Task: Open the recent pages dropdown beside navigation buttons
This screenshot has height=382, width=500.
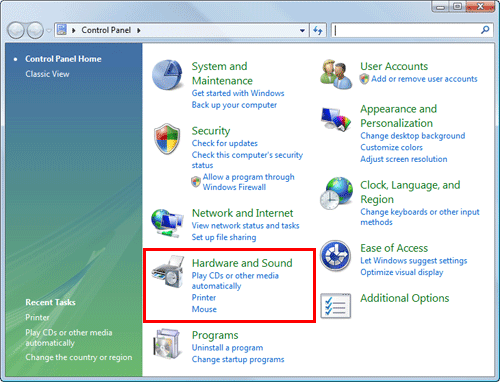Action: pyautogui.click(x=49, y=31)
